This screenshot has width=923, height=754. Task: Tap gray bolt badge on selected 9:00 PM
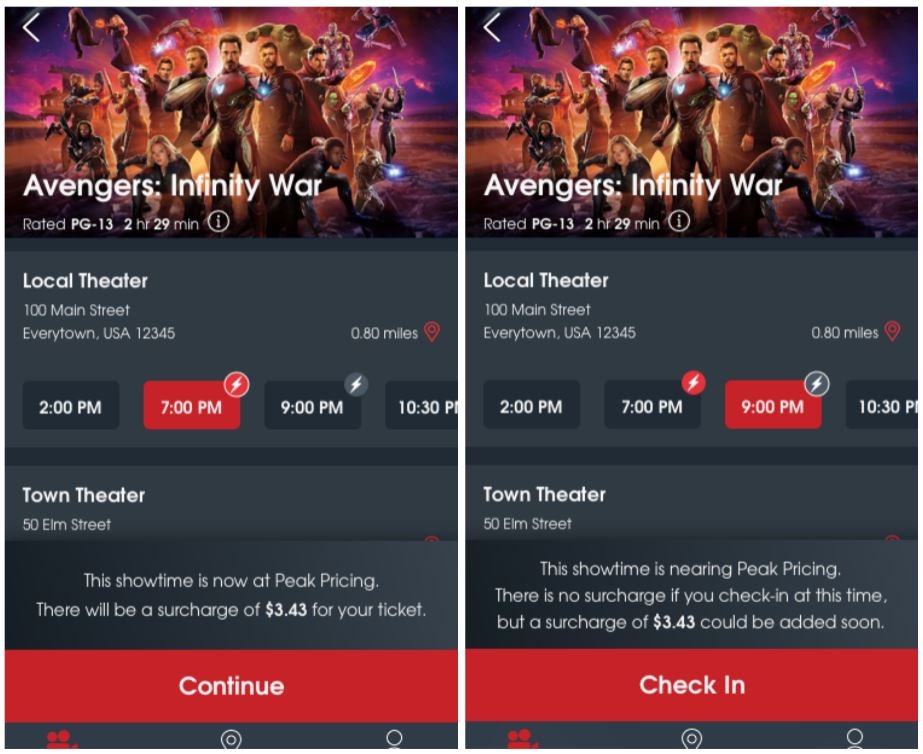817,384
